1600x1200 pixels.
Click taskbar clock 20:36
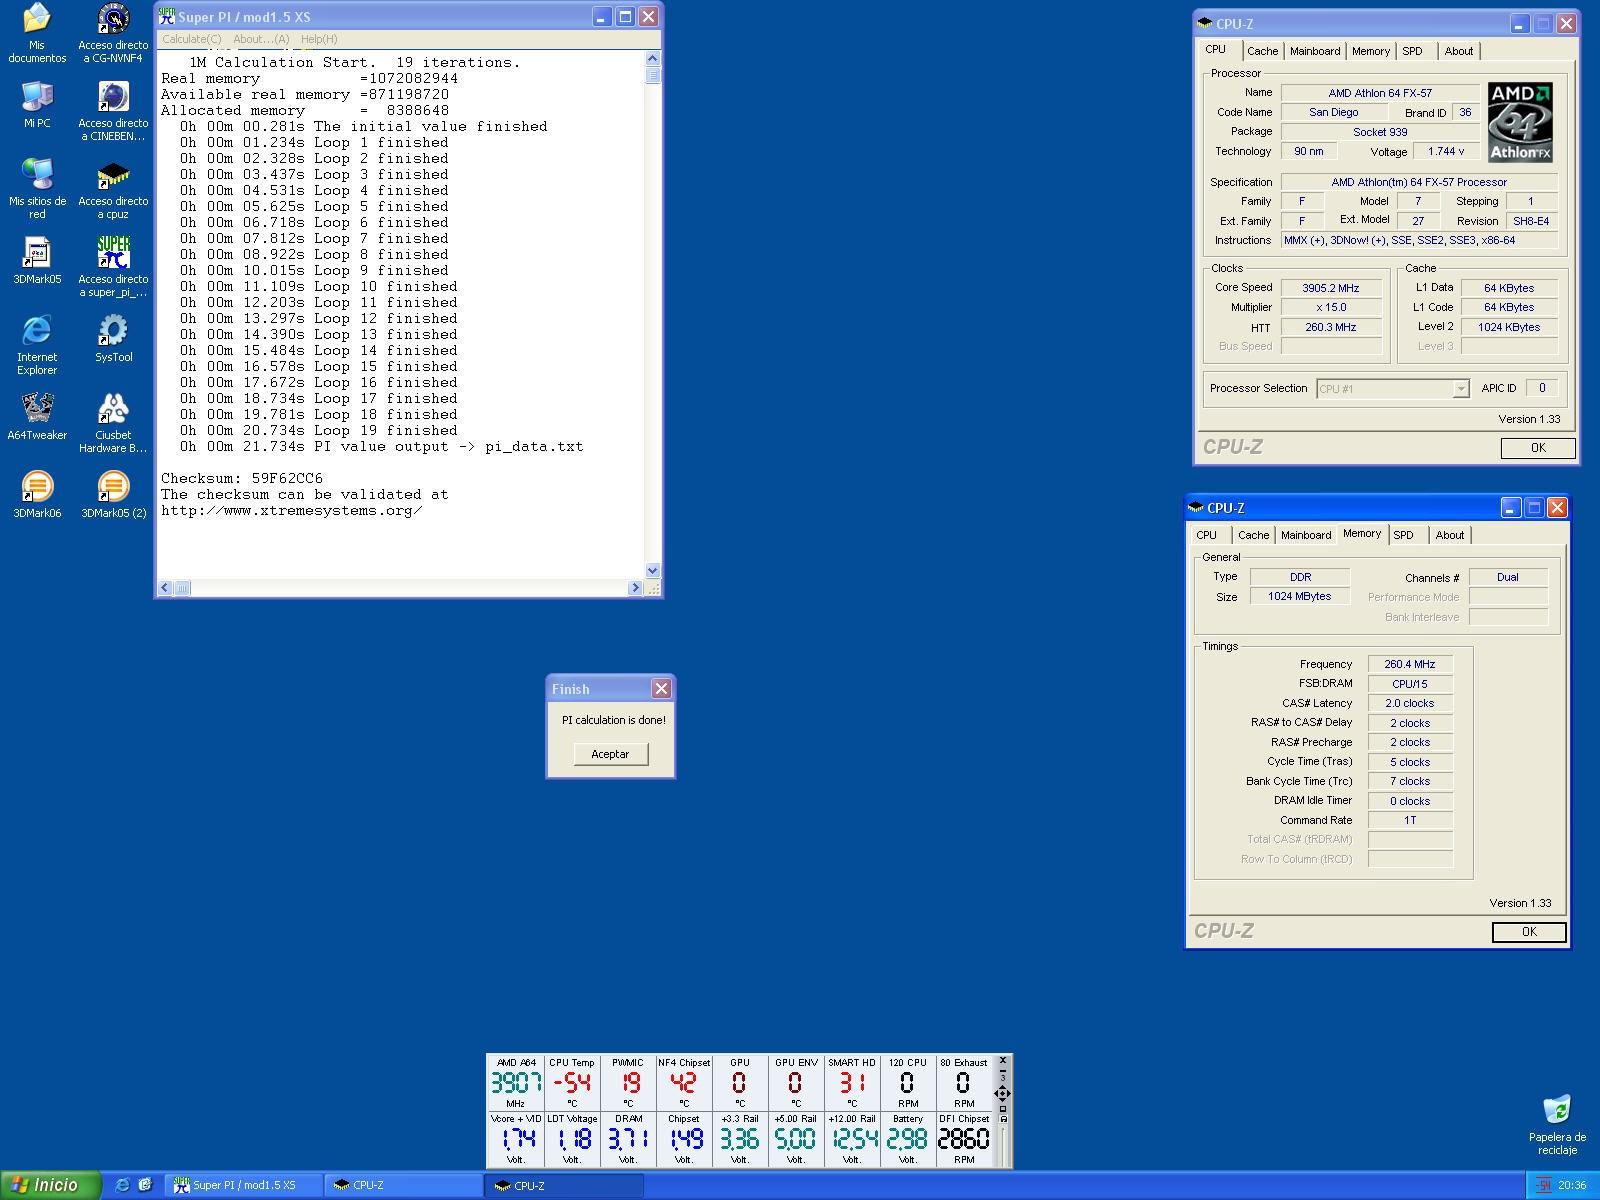point(1572,1185)
